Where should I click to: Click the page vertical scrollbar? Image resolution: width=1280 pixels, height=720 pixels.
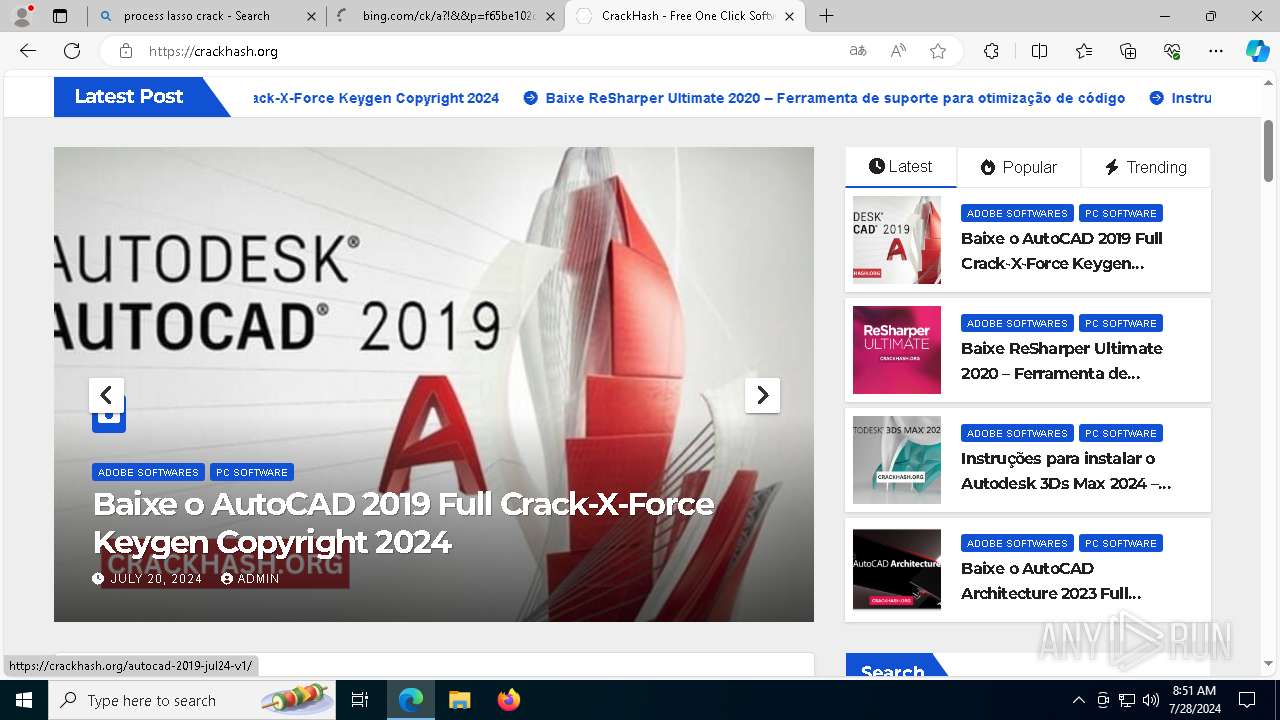tap(1269, 370)
